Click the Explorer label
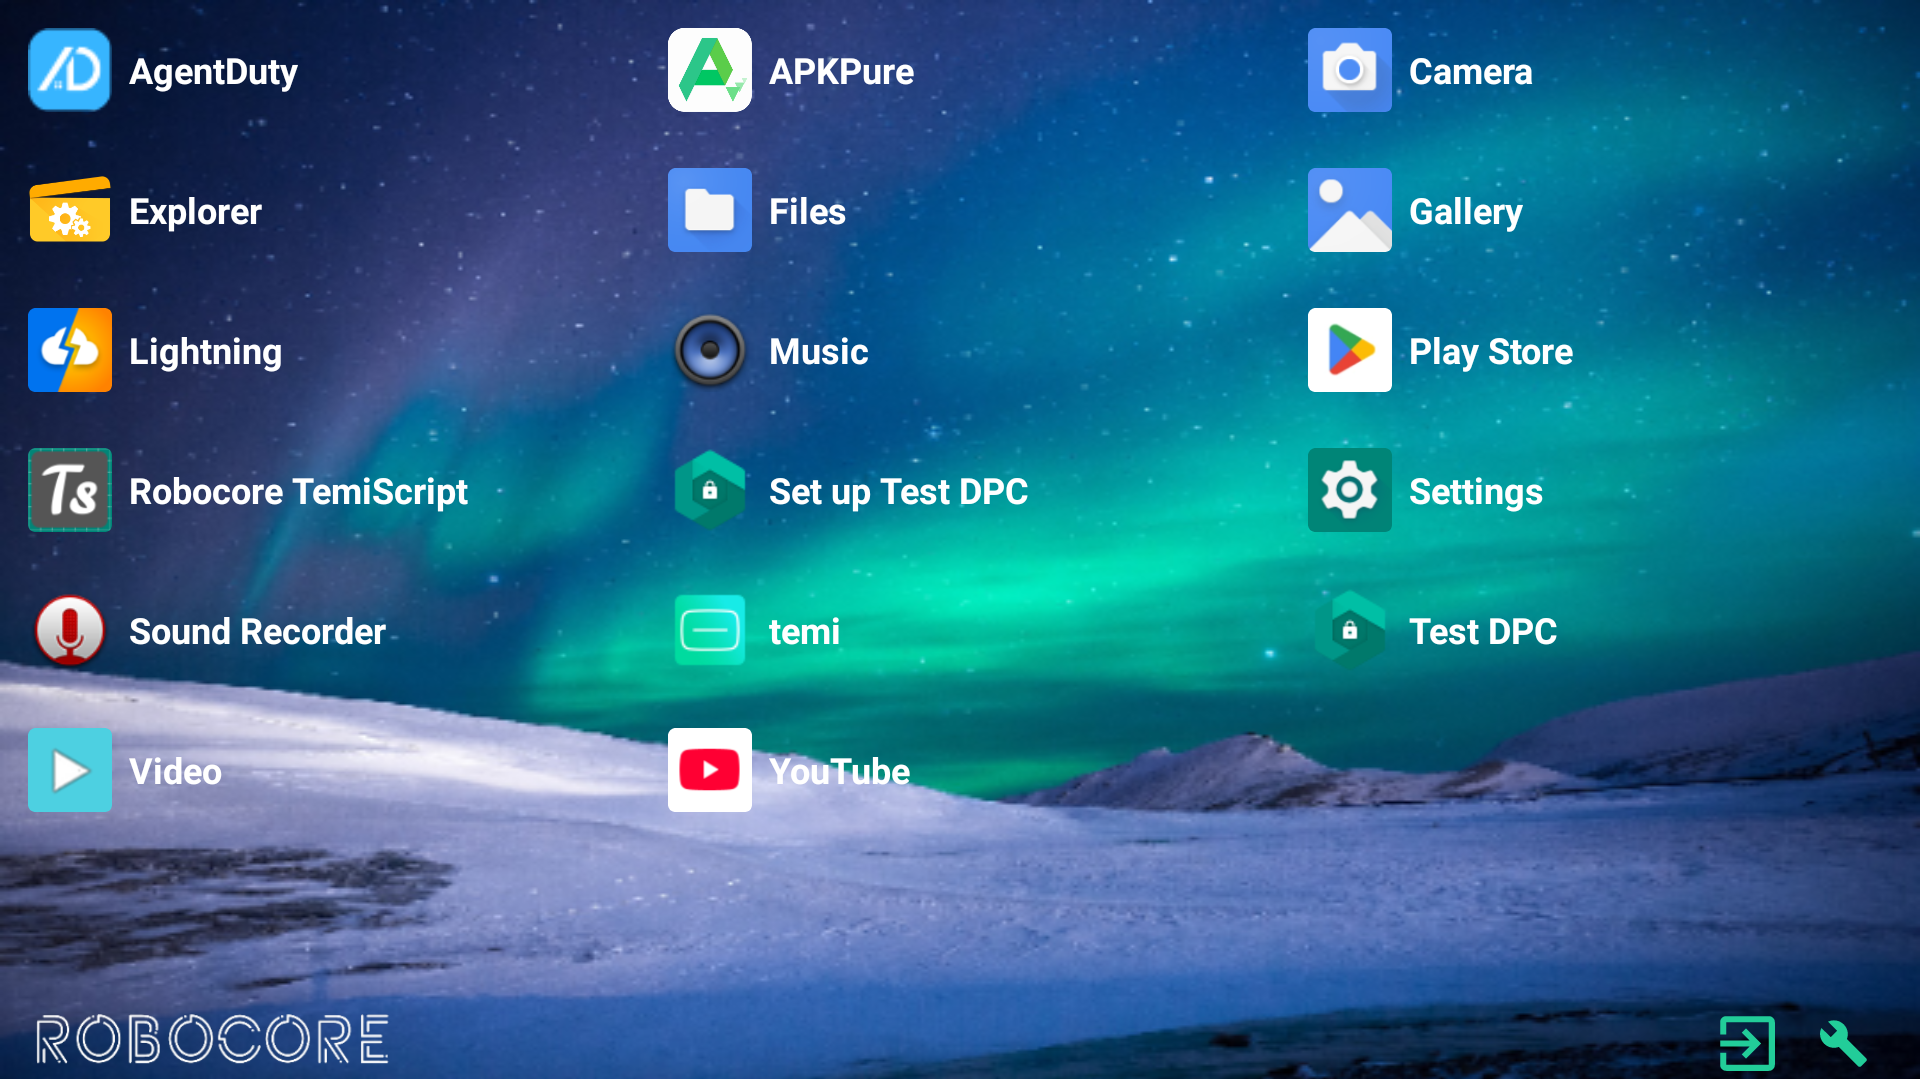Screen dimensions: 1920x1079 click(195, 212)
